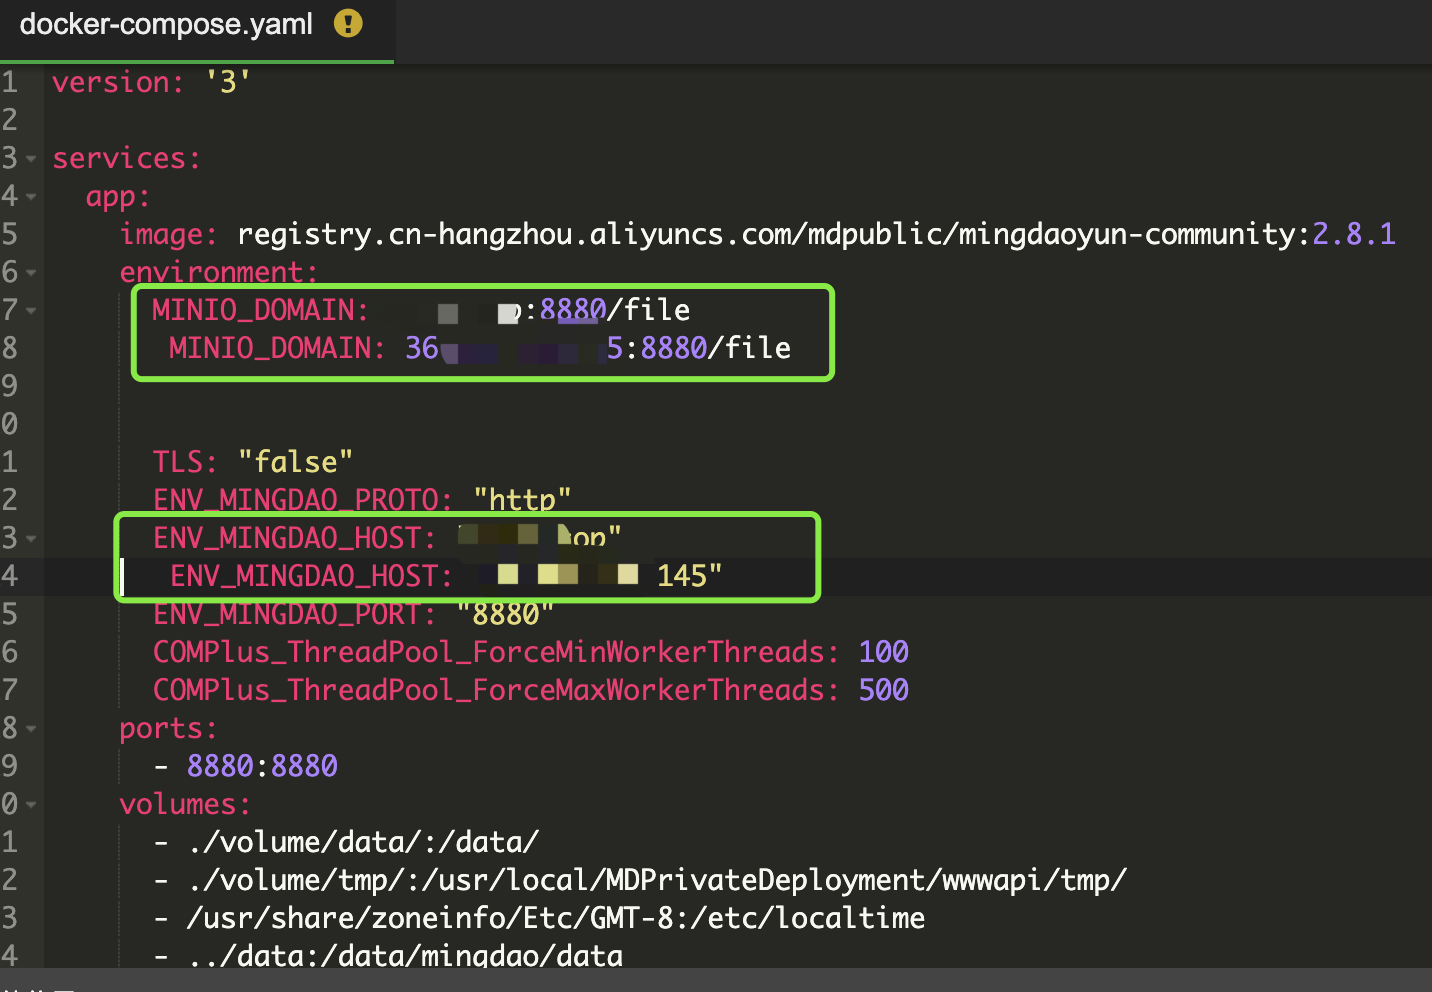Fold the first MINIO_DOMAIN line arrow
Image resolution: width=1432 pixels, height=992 pixels.
tap(31, 311)
